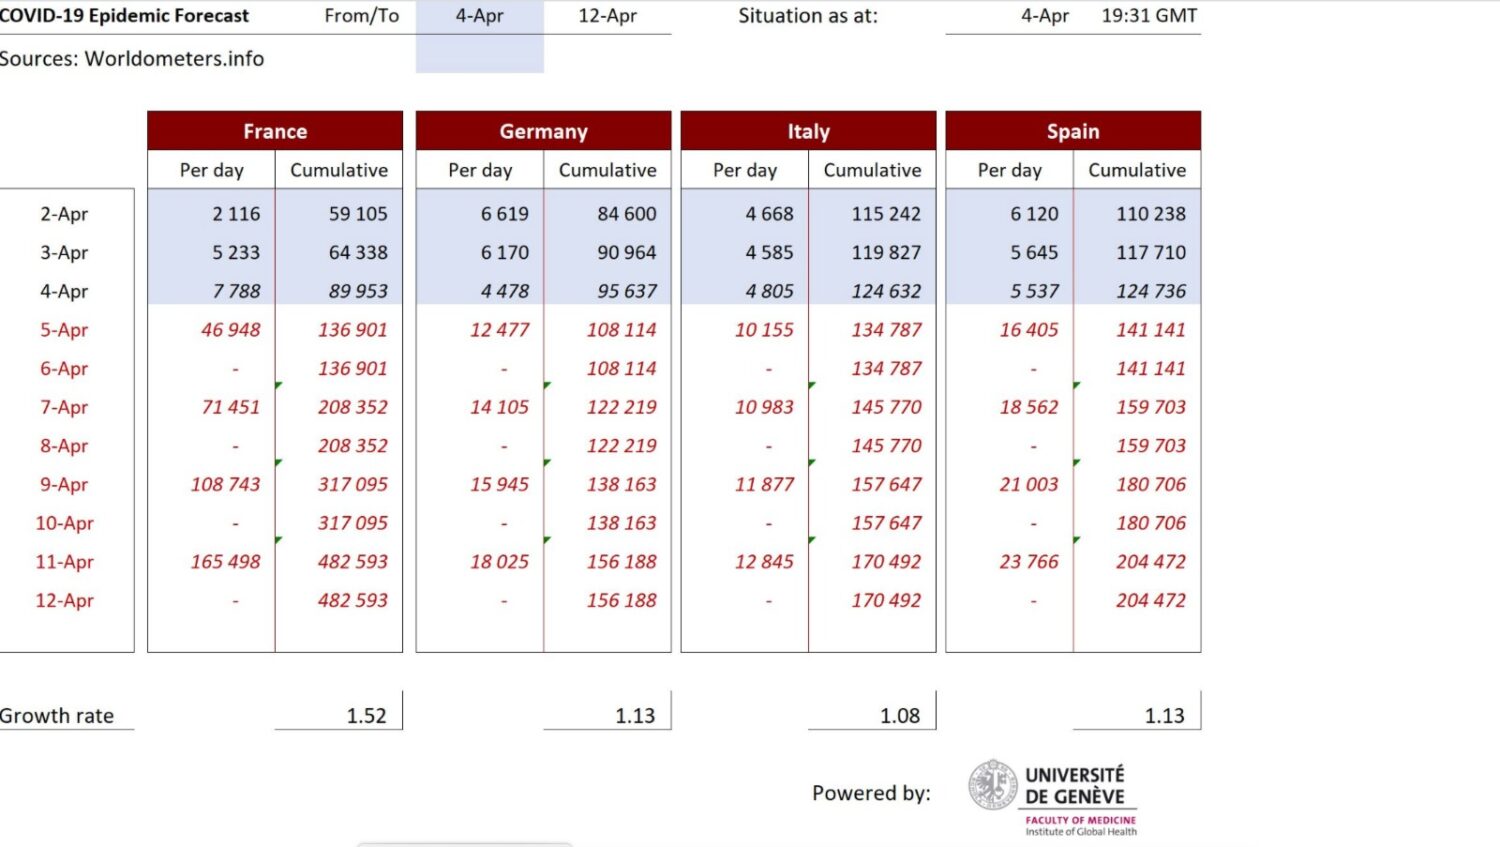Select the Germany column header
Viewport: 1500px width, 847px height.
click(x=543, y=131)
